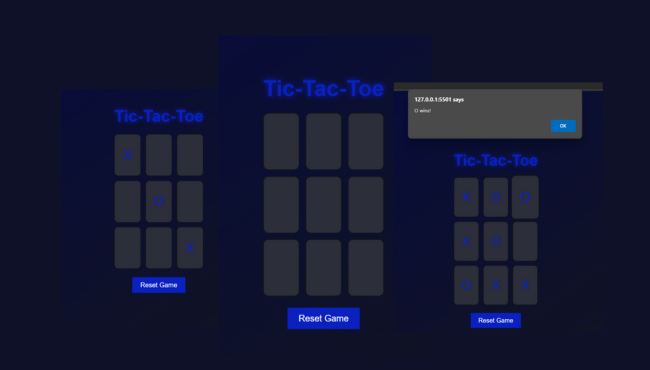Click the X in the left board's top-left cell
This screenshot has width=650, height=370.
[128, 155]
